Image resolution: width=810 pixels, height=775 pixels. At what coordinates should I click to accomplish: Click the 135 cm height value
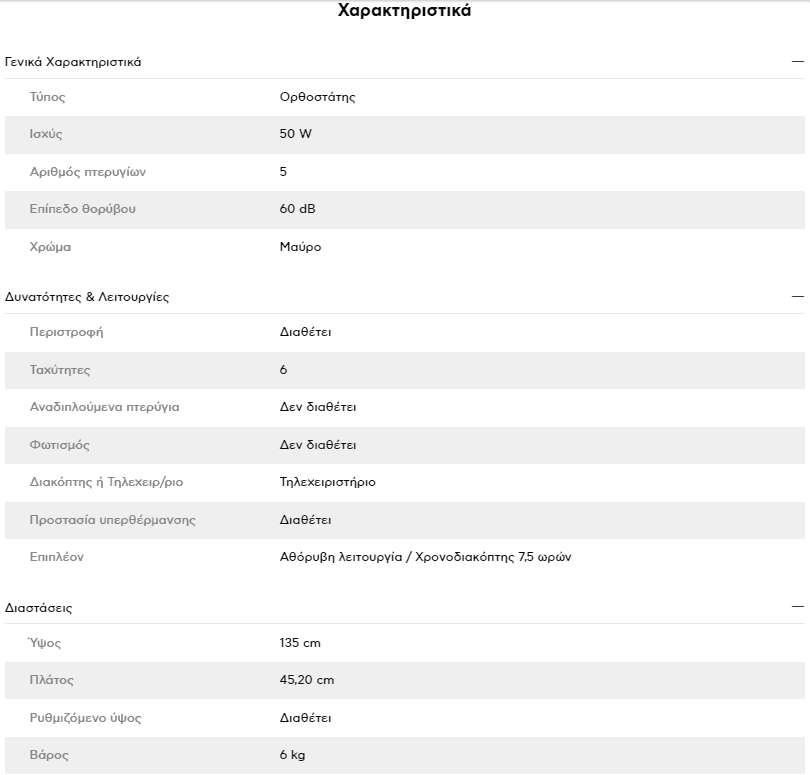[x=300, y=643]
